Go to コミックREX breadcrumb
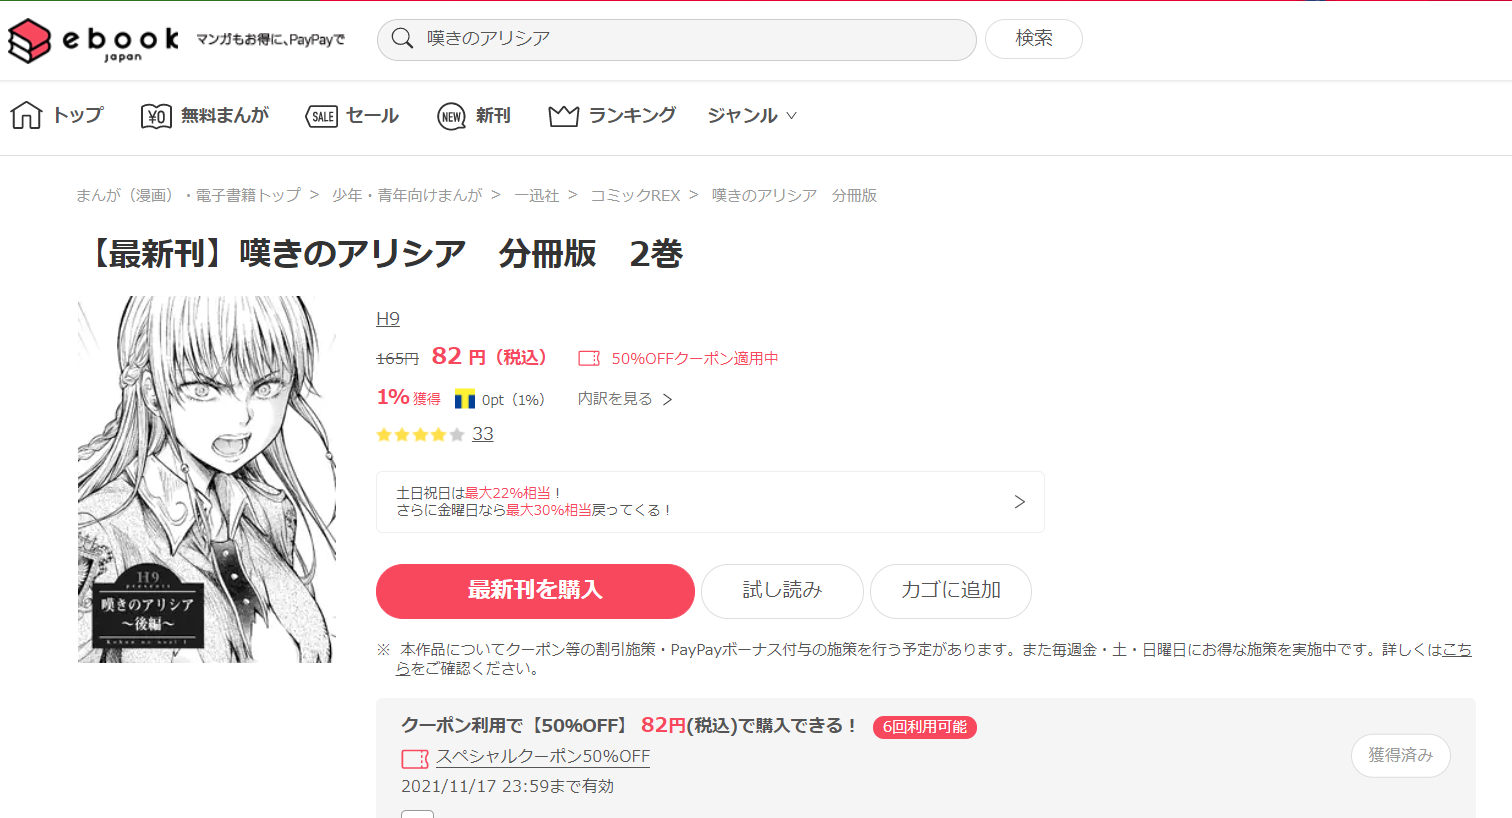 635,196
